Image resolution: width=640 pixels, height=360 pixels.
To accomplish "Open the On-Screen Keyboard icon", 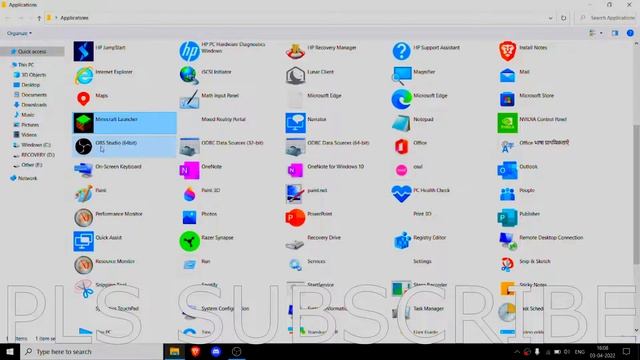I will click(83, 170).
